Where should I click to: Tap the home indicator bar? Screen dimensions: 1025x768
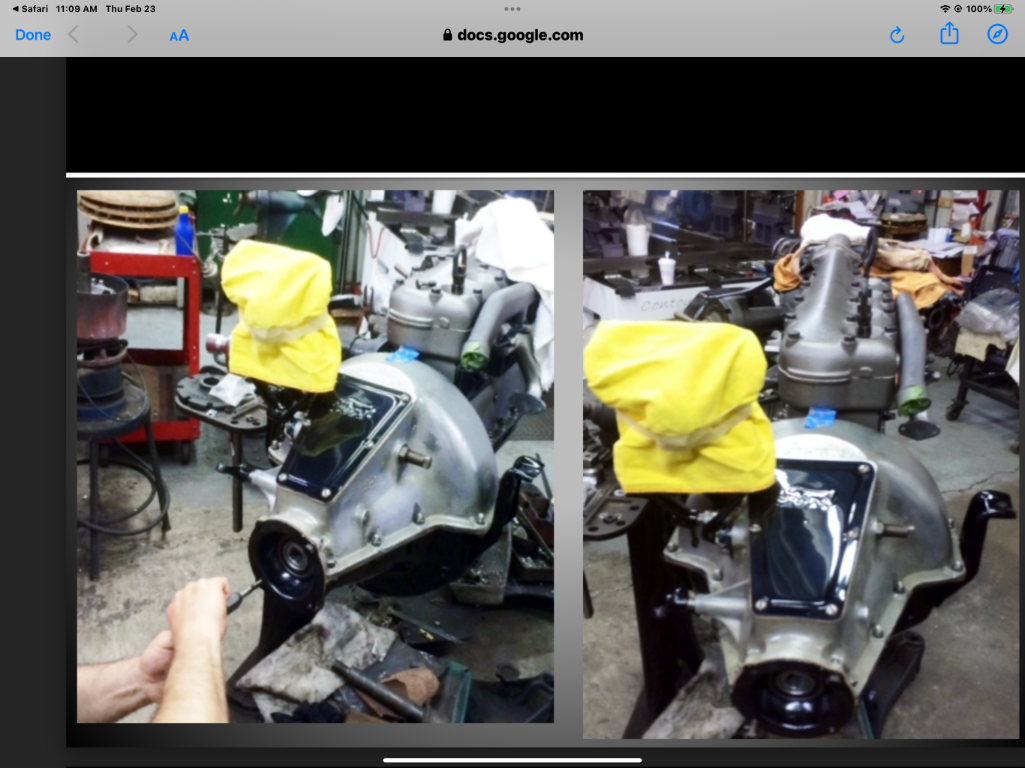512,760
